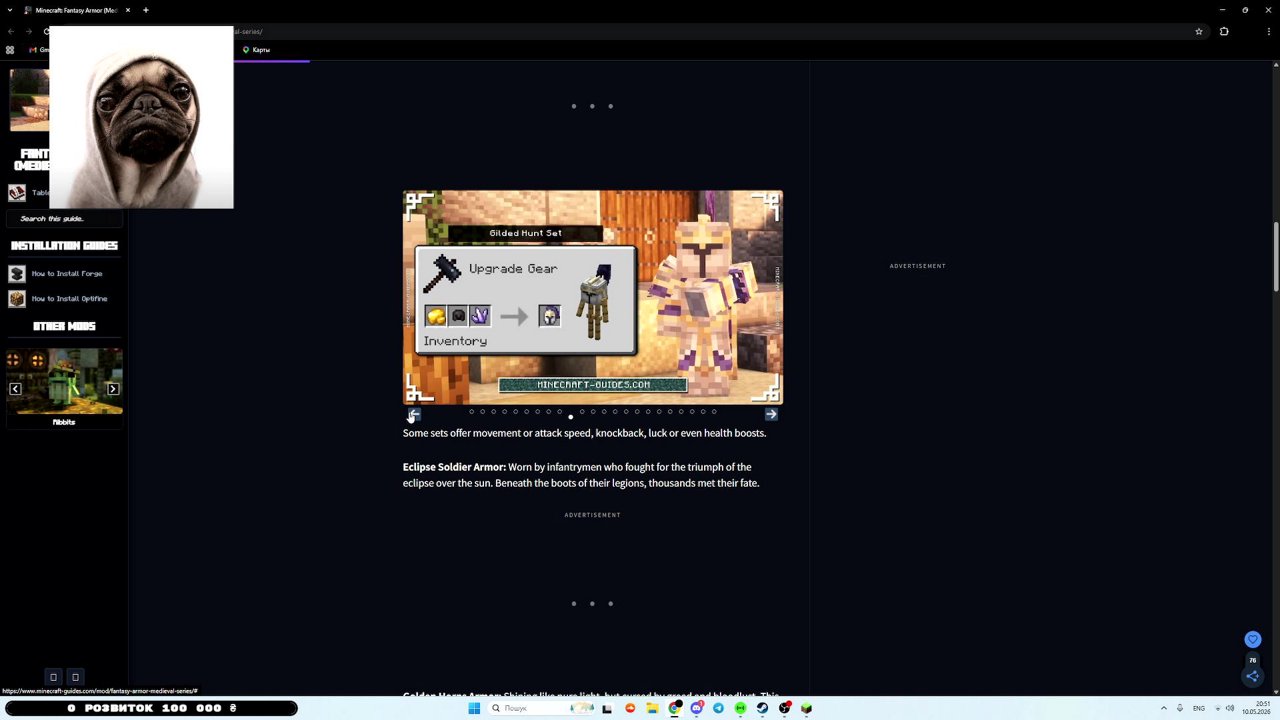Click the taskbar Пошук search box
The height and width of the screenshot is (720, 1280).
pyautogui.click(x=540, y=708)
